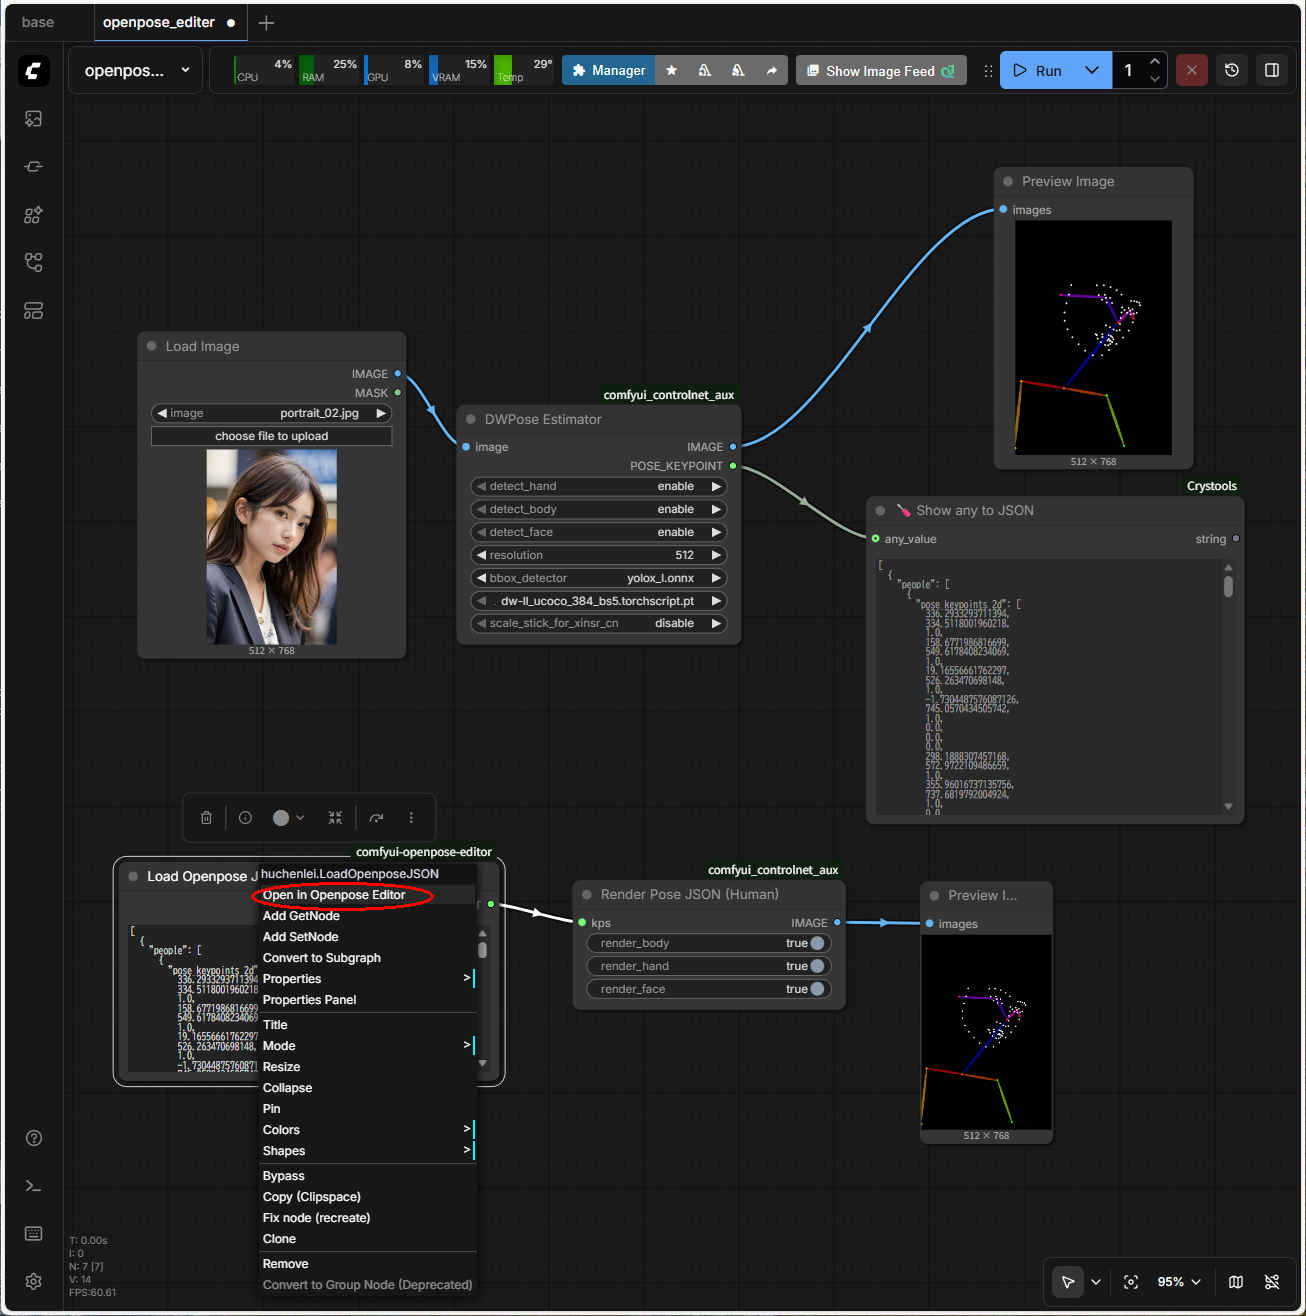Click the info icon in node toolbar
1306x1316 pixels.
[245, 817]
